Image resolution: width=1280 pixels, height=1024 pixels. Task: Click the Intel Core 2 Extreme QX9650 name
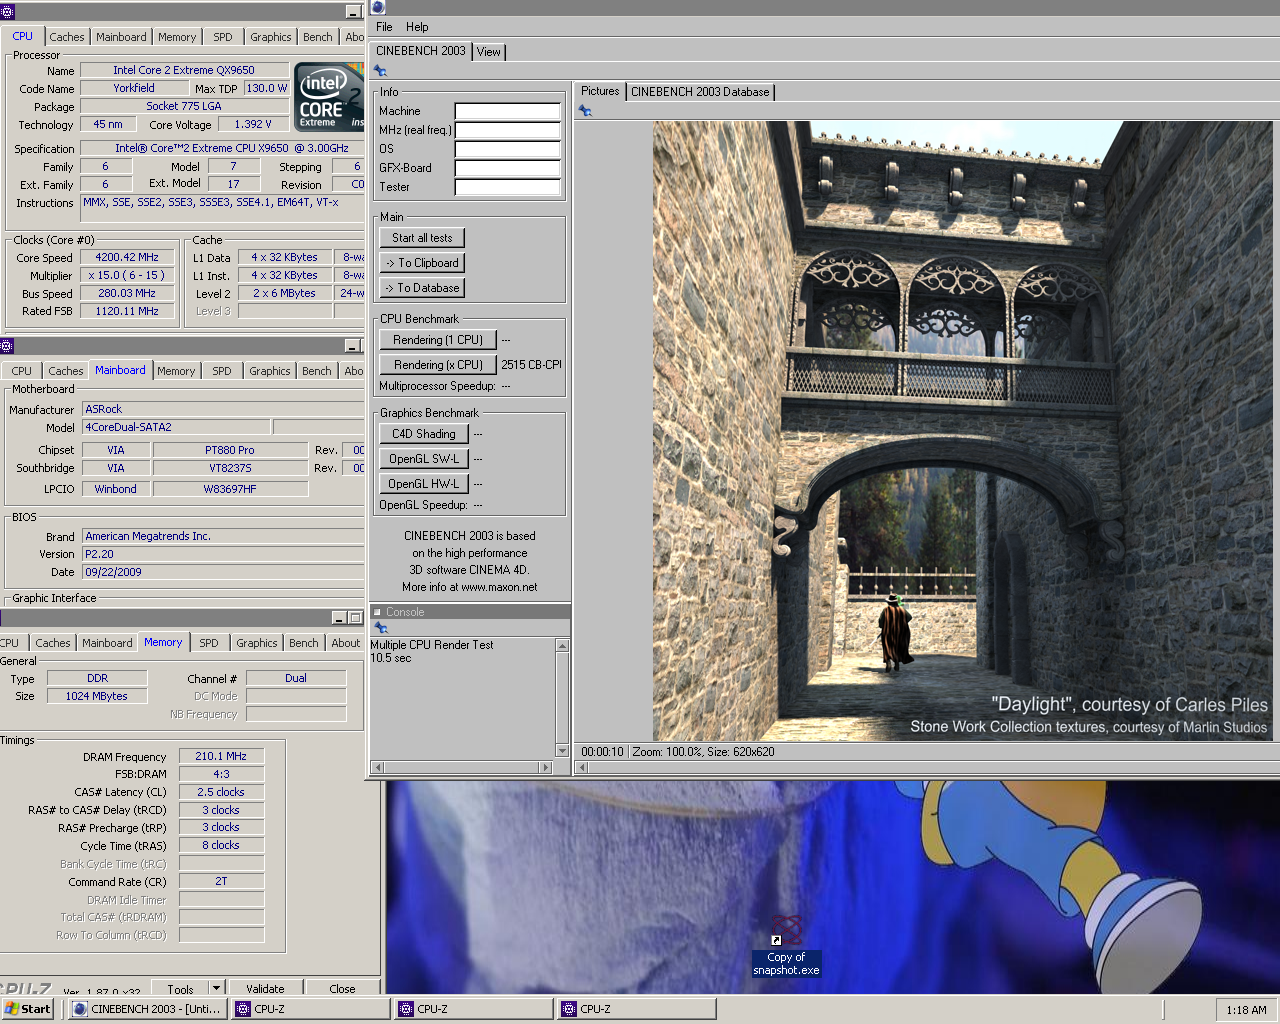coord(184,70)
